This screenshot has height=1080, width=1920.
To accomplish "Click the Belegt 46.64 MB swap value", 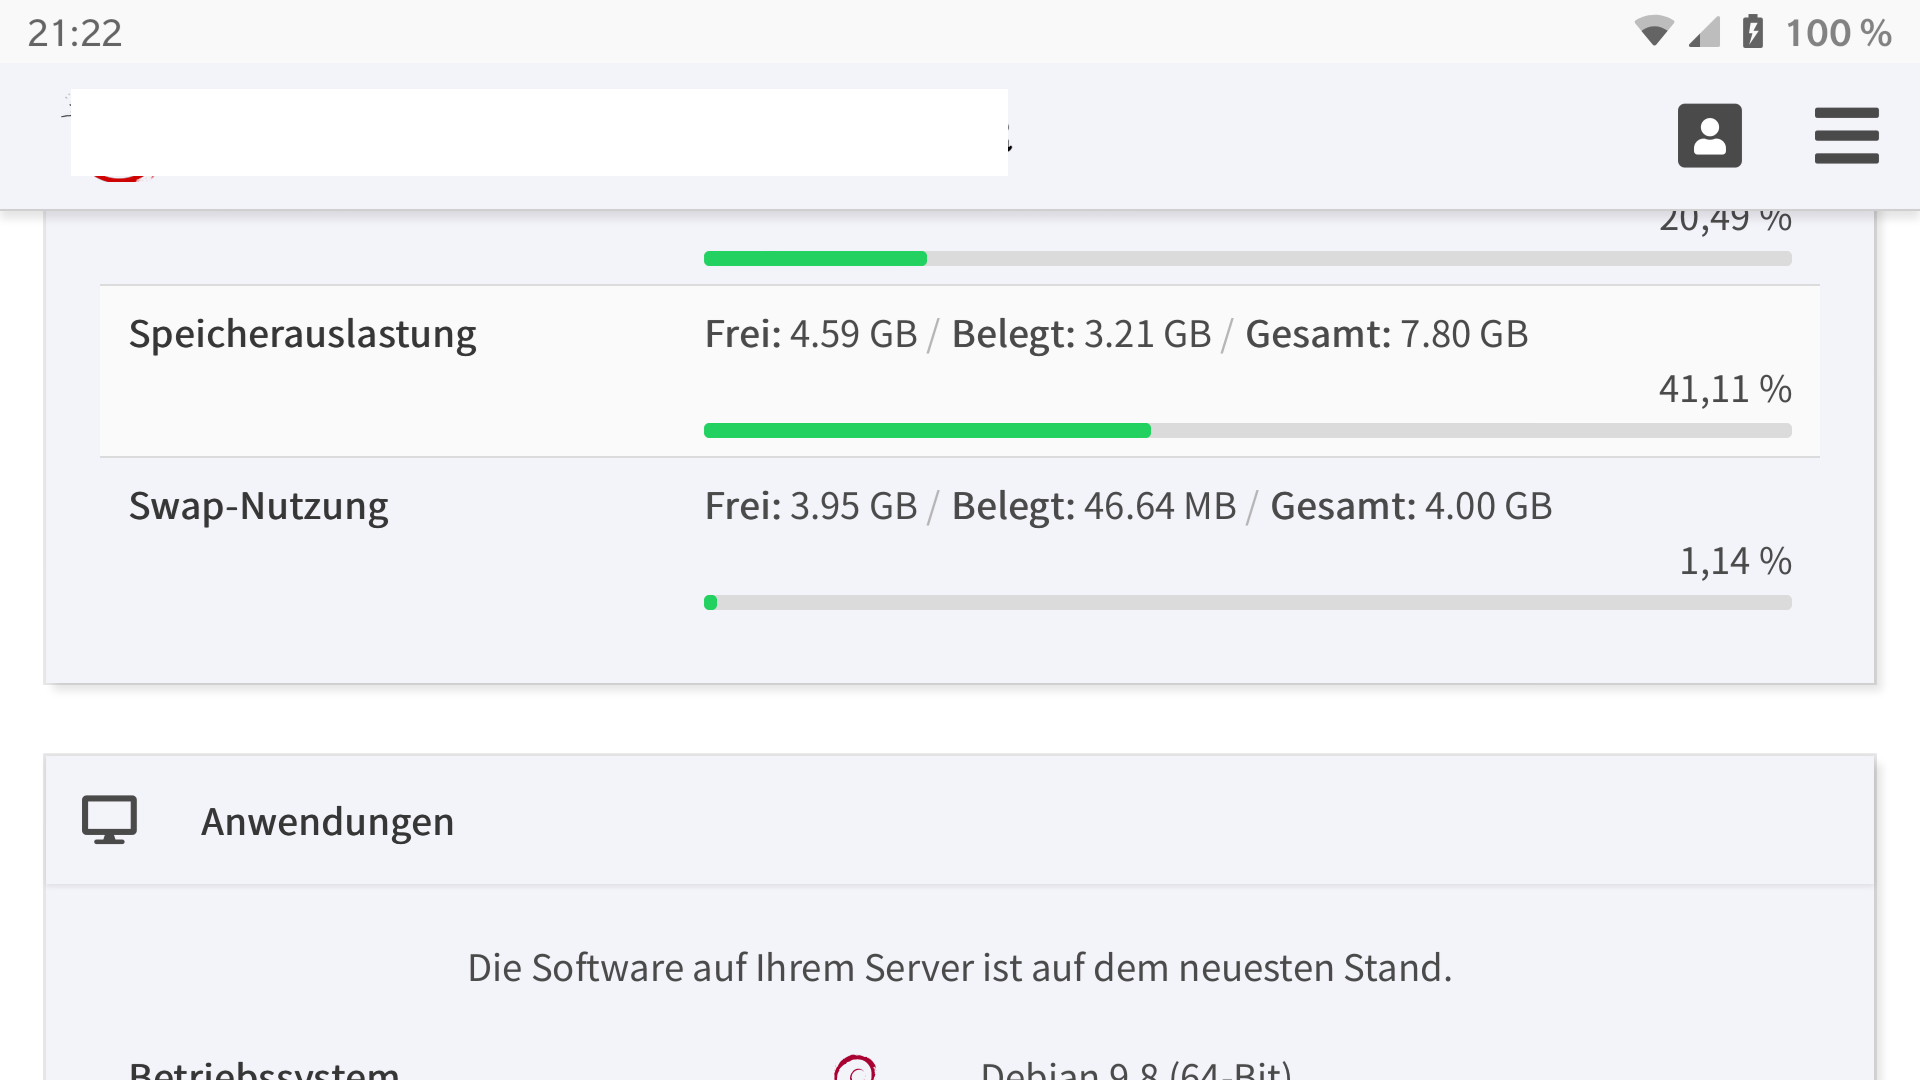I will click(1093, 506).
